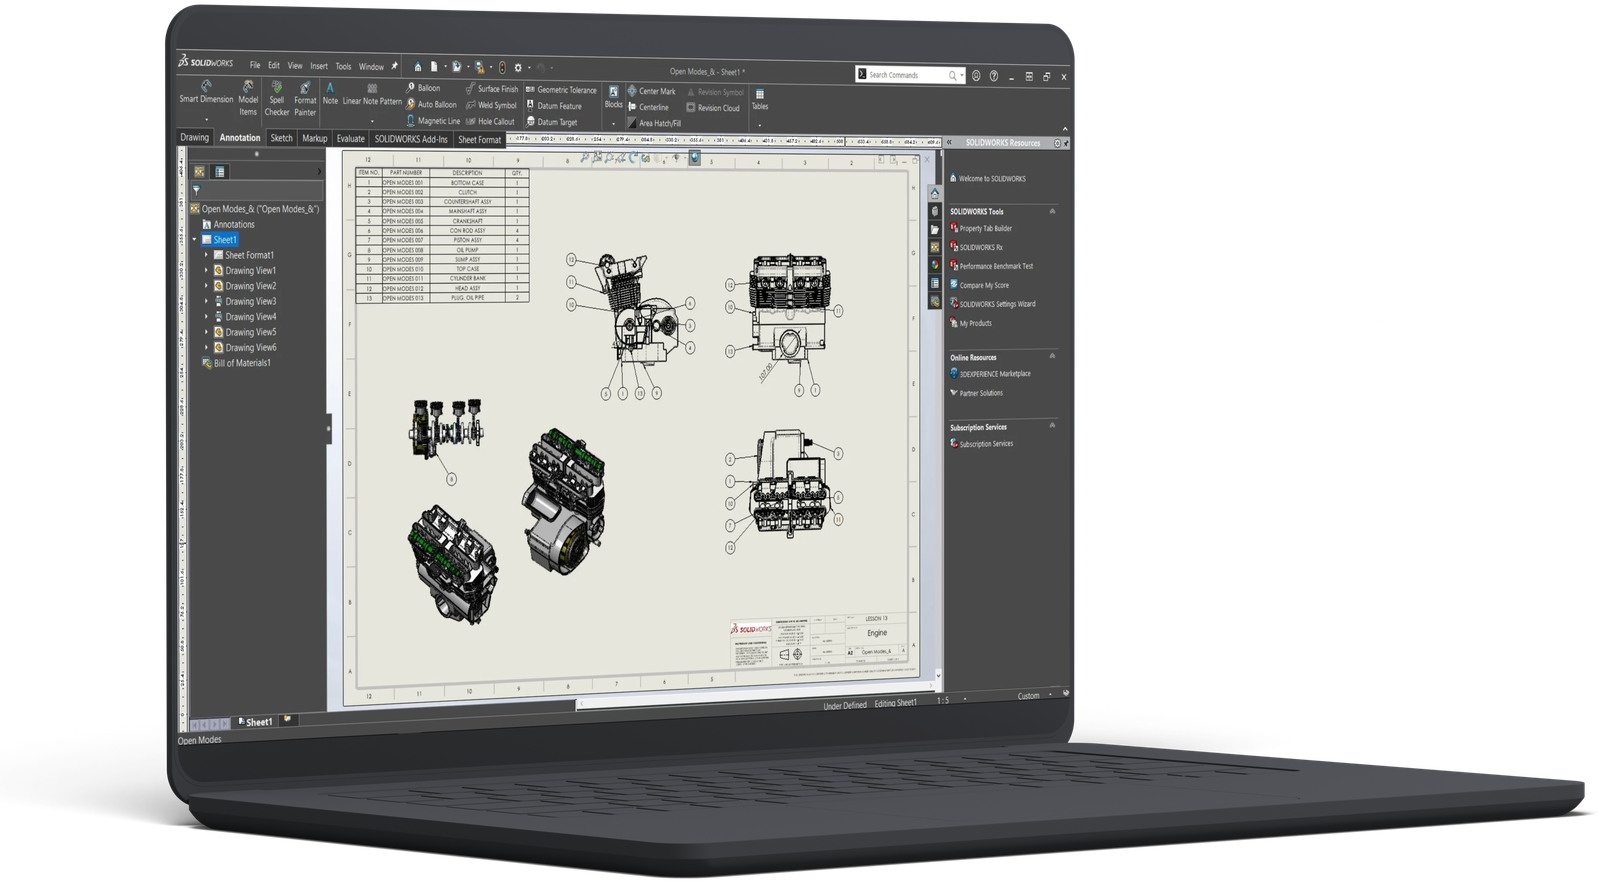Viewport: 1600px width, 882px height.
Task: Open the Insert menu
Action: (x=318, y=66)
